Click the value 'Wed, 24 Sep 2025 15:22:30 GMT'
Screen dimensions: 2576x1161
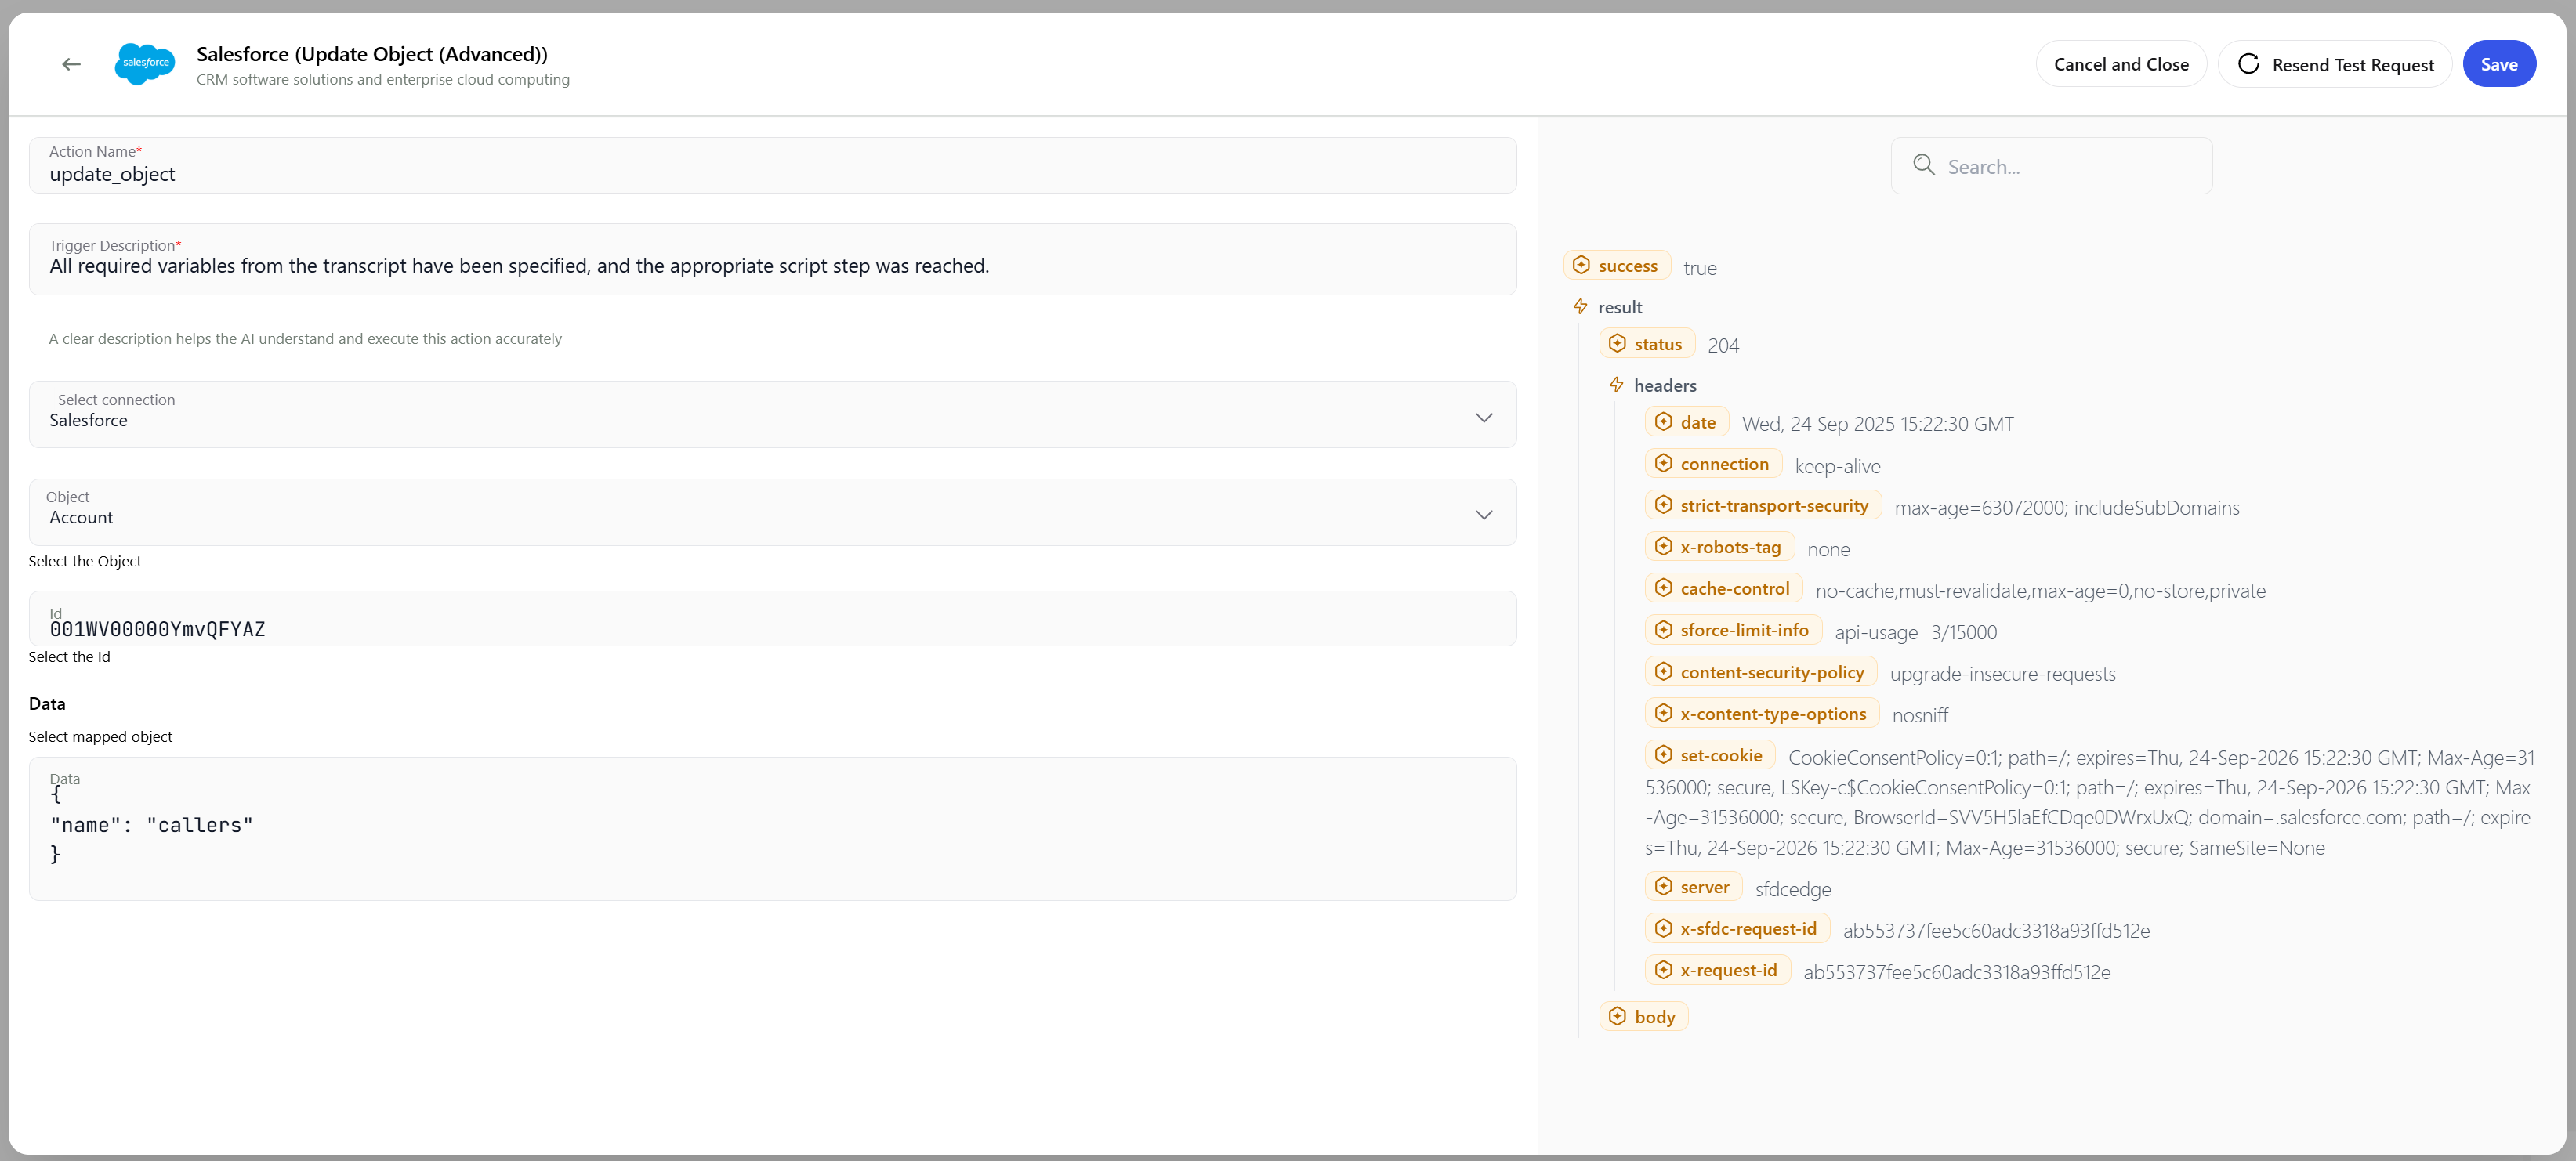(x=1877, y=424)
